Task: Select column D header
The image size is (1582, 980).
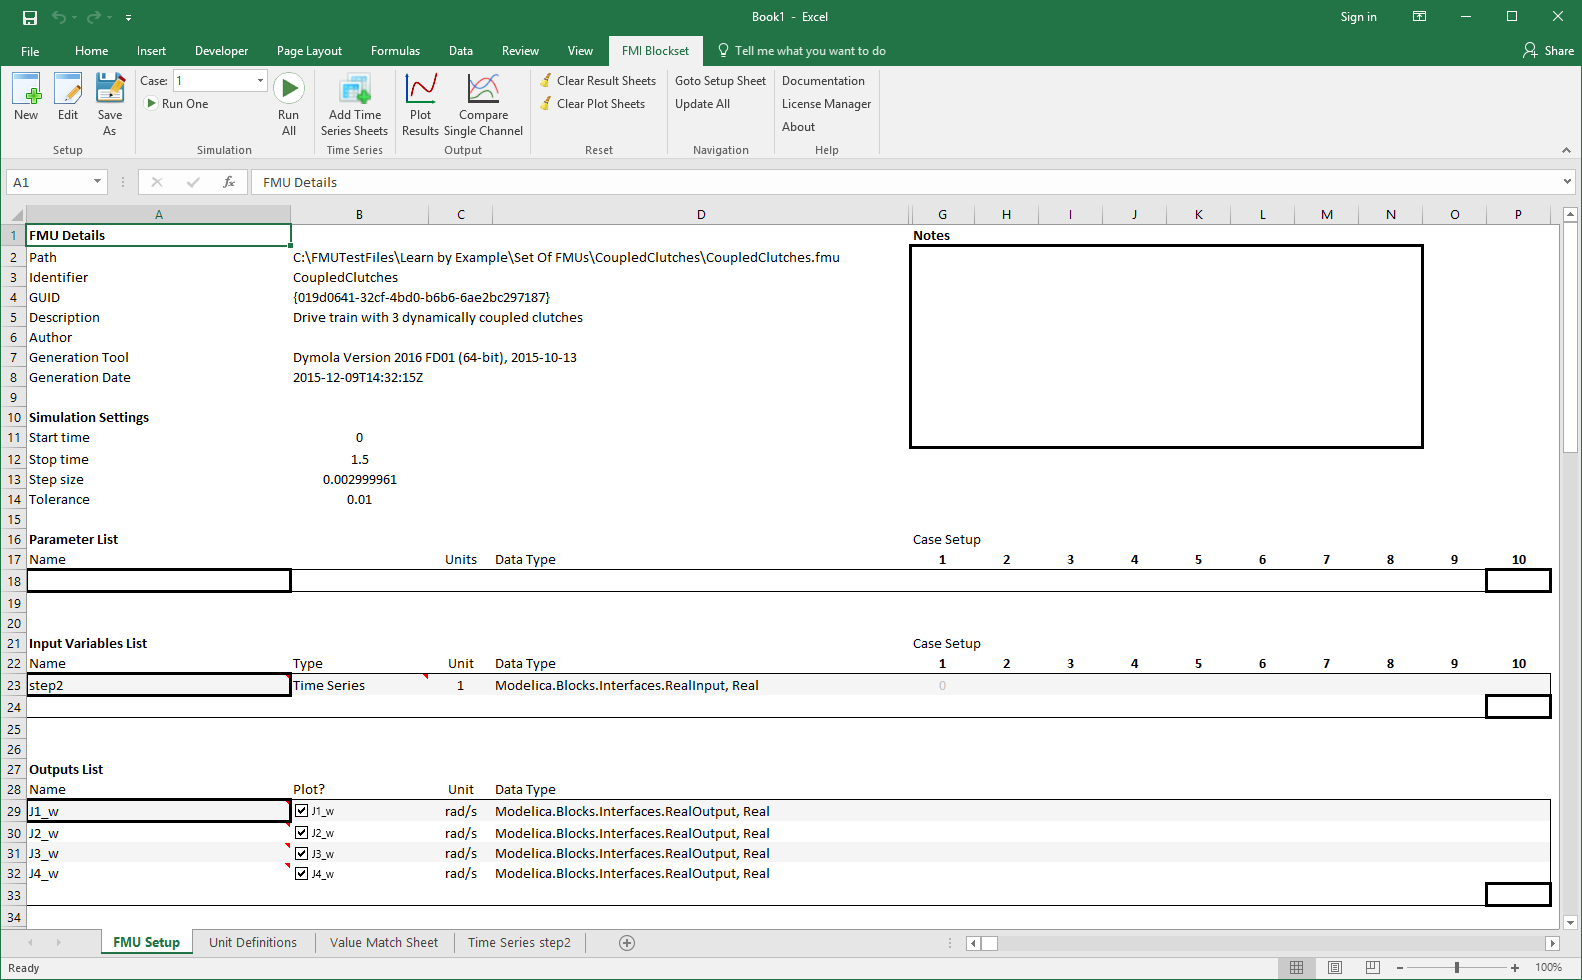Action: [x=701, y=215]
